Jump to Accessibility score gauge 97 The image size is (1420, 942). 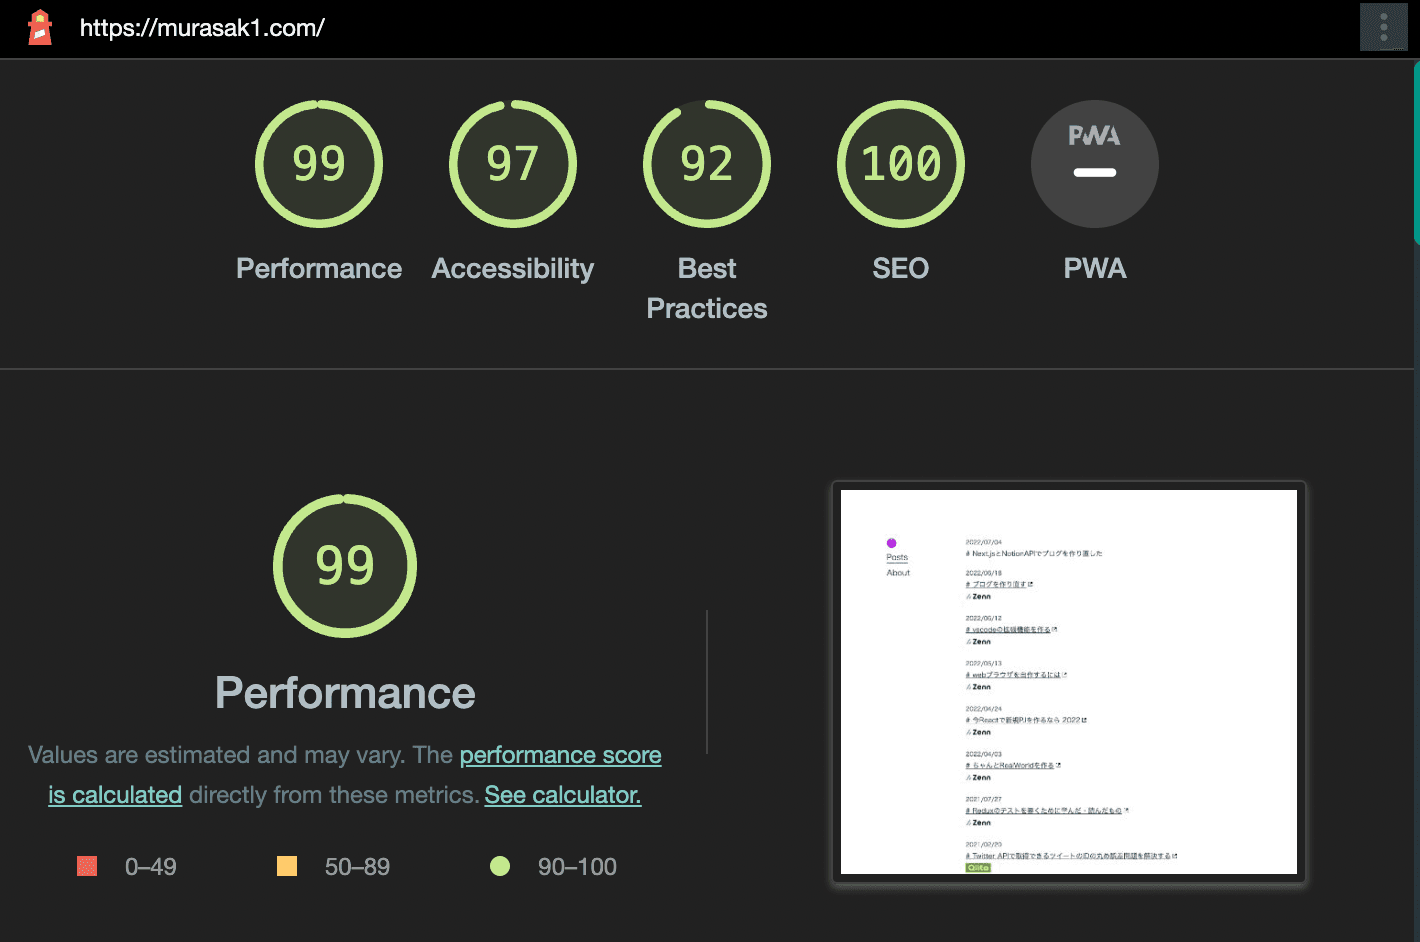click(x=513, y=164)
